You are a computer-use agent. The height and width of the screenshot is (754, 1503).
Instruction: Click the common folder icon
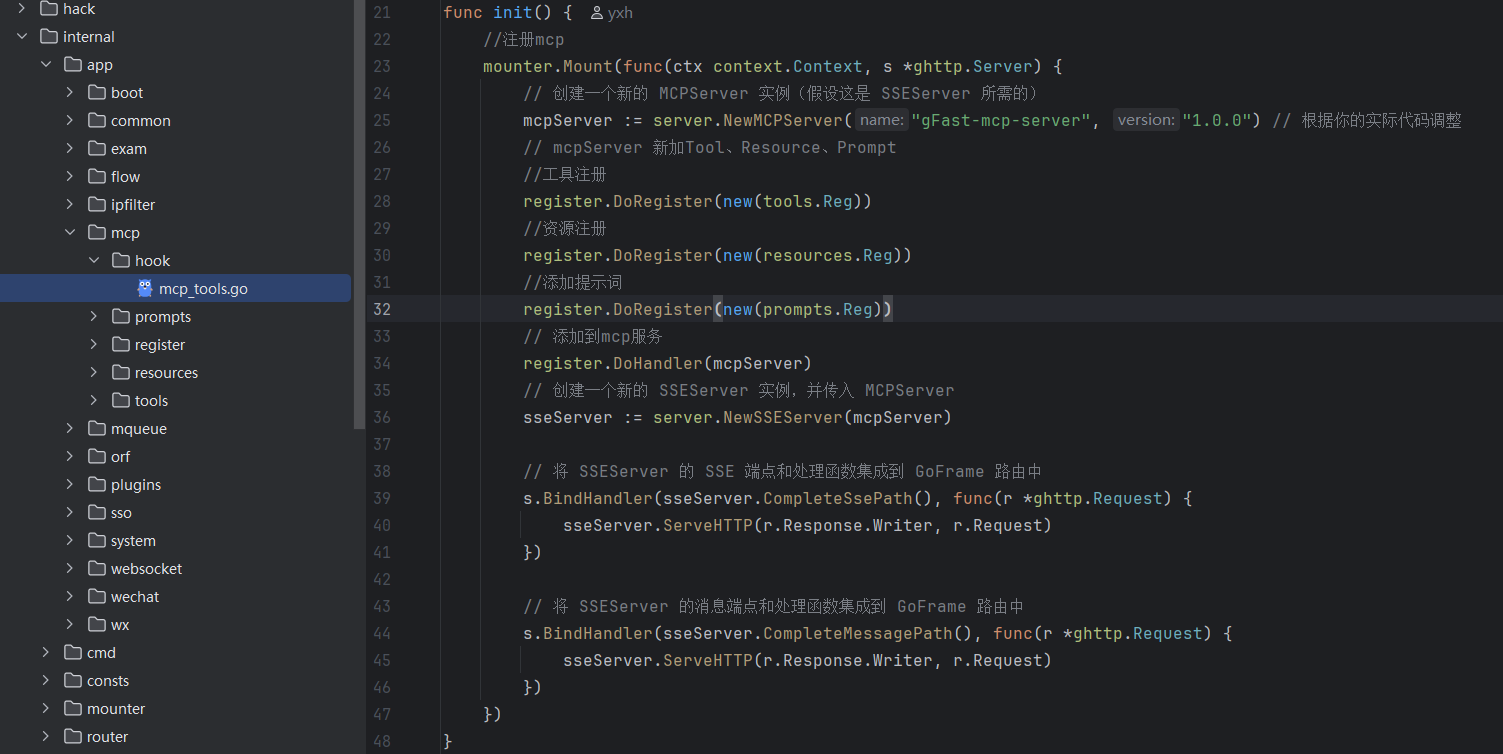click(96, 121)
